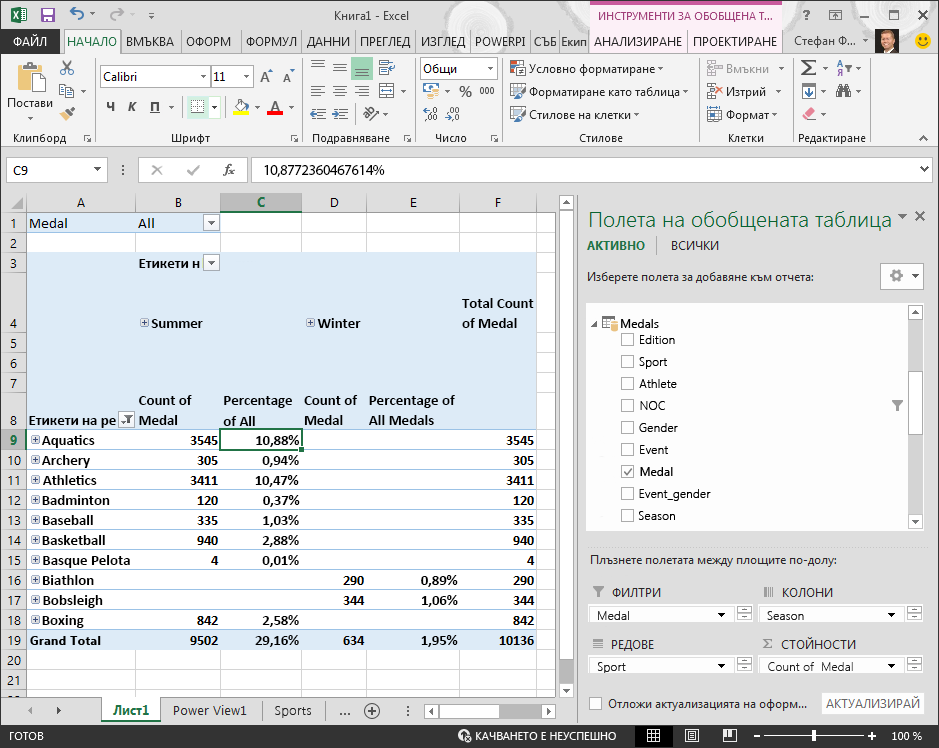The width and height of the screenshot is (939, 748).
Task: Click the АКТУАЛИЗИРАЙ button
Action: [x=873, y=704]
